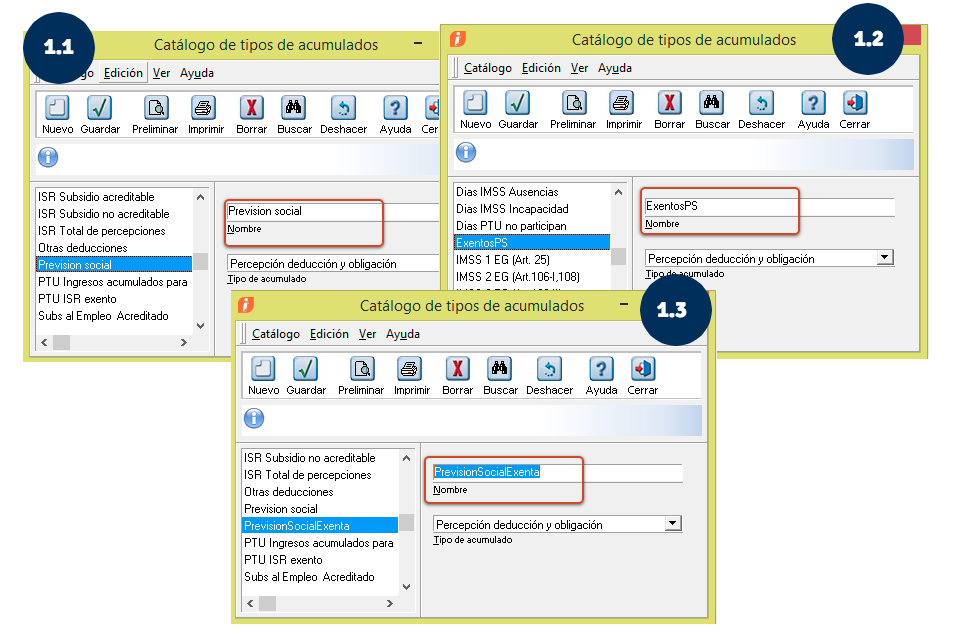
Task: Click Ayuda question icon in window 1.1
Action: click(x=395, y=108)
